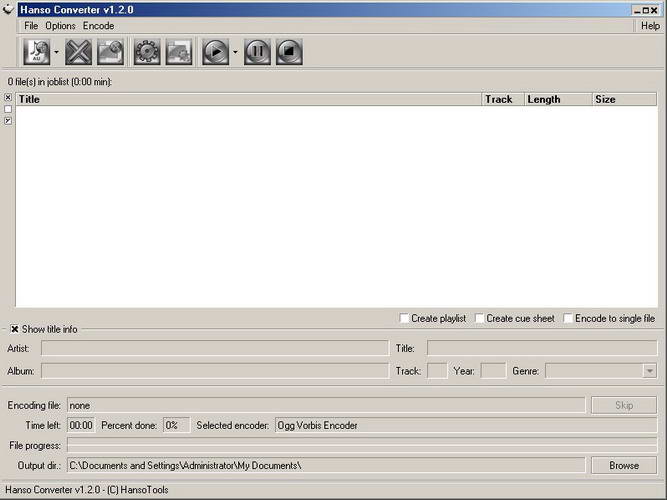Sort by the Title column header
The width and height of the screenshot is (667, 500).
[249, 99]
